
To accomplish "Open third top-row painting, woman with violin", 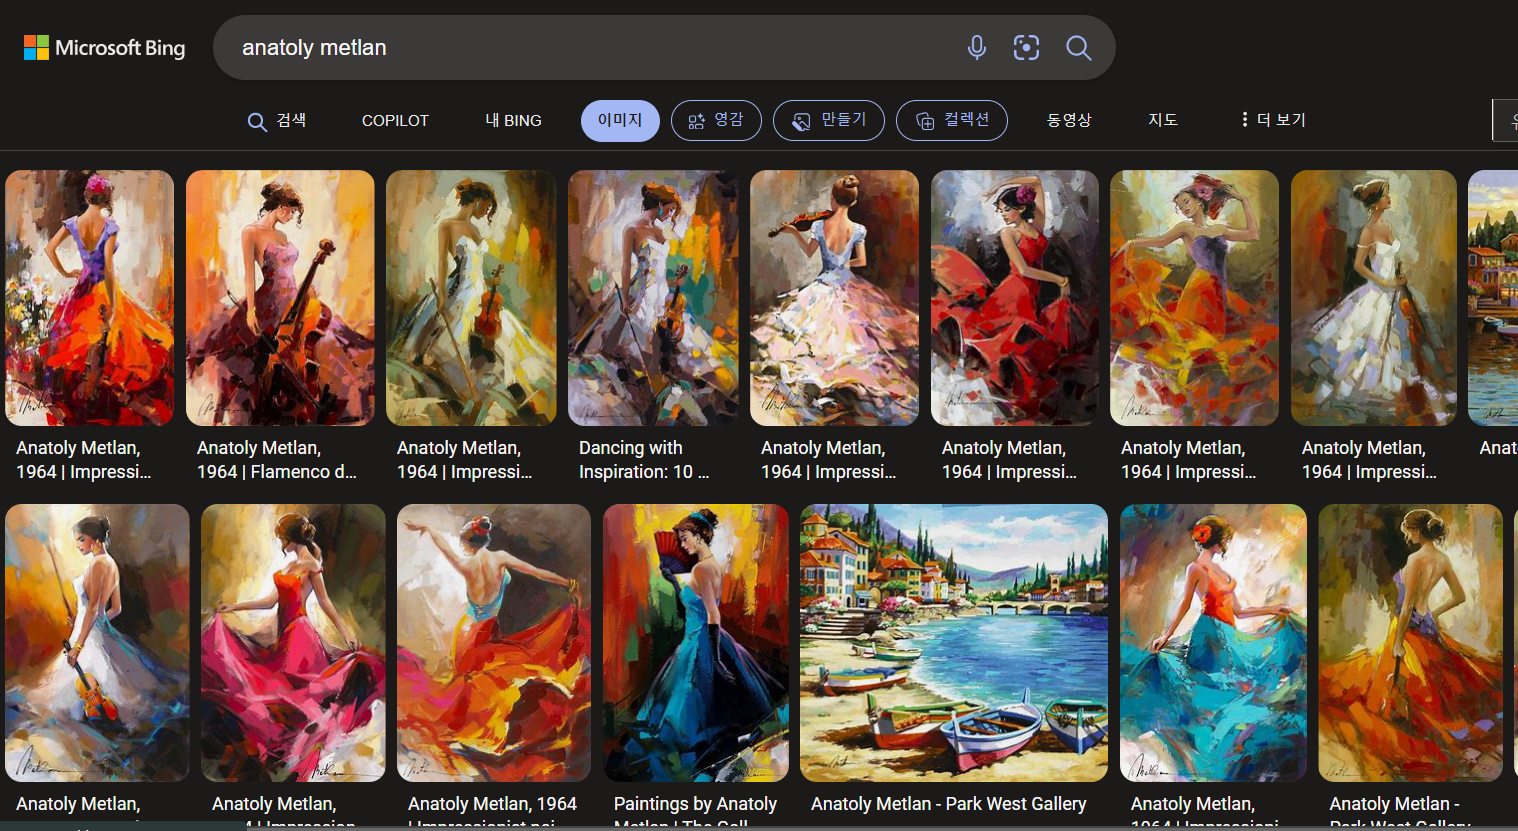I will coord(471,298).
